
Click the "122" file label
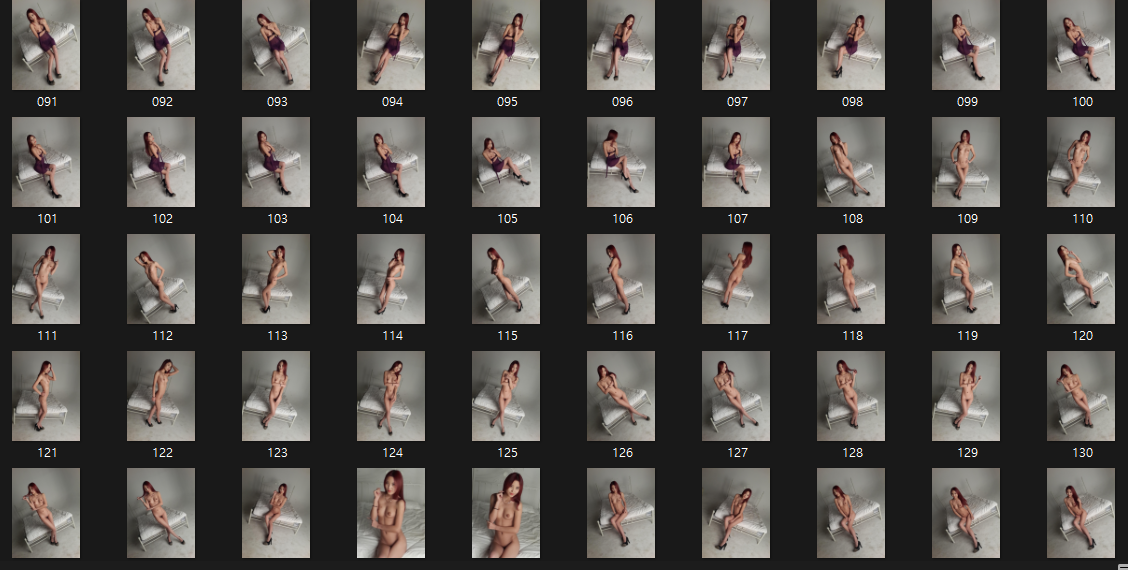(162, 453)
